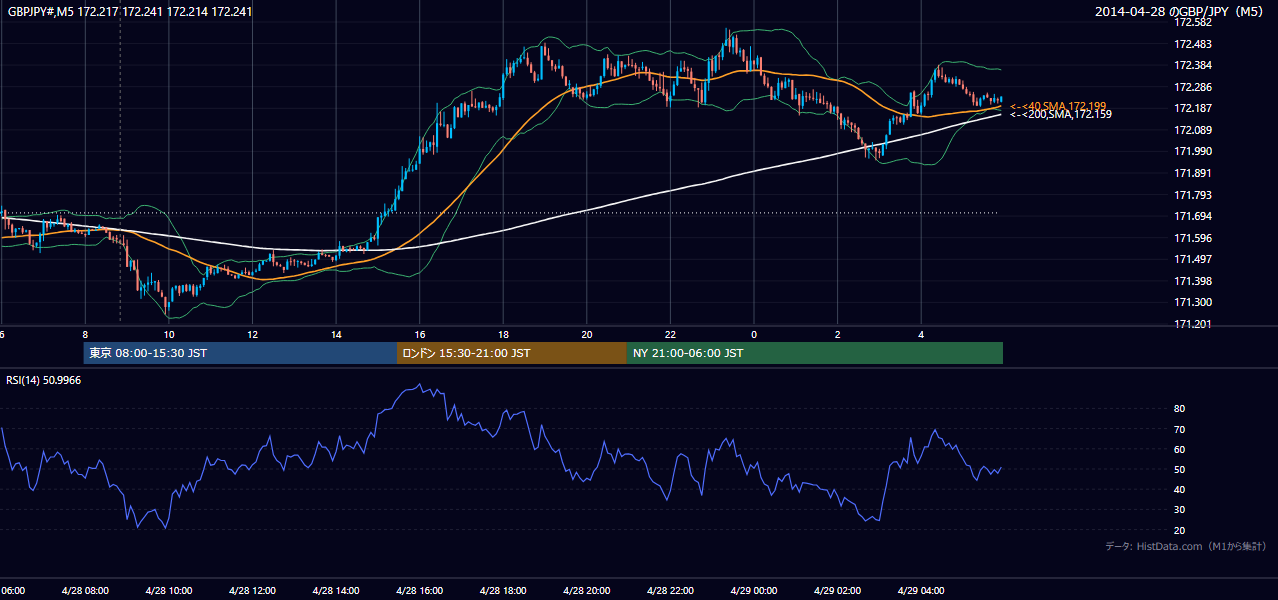Click RSI axis level 30
Viewport: 1278px width, 600px height.
[1180, 510]
